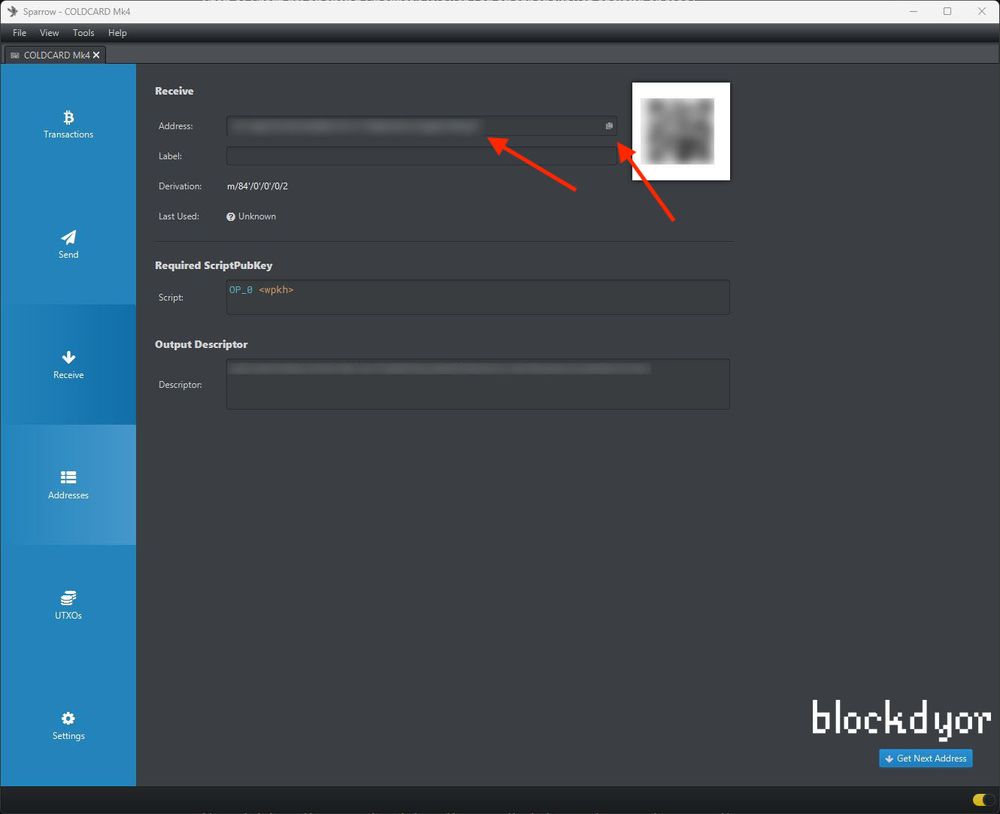1000x814 pixels.
Task: Select the Receive sidebar icon
Action: point(68,364)
